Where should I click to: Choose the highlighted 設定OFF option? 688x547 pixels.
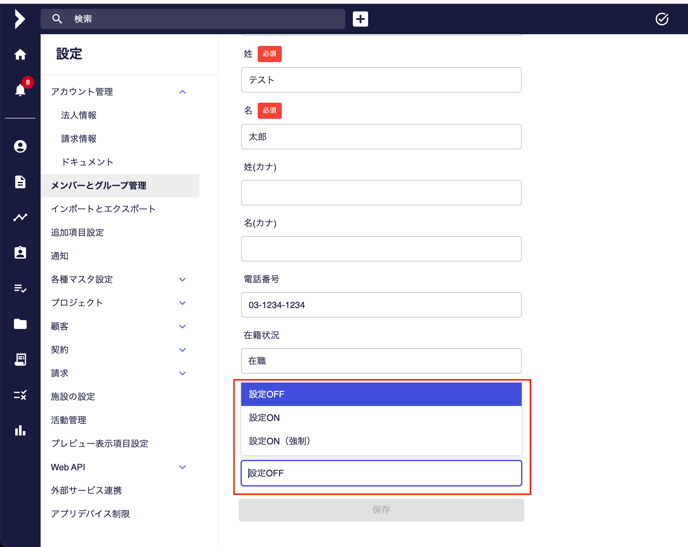[x=381, y=394]
